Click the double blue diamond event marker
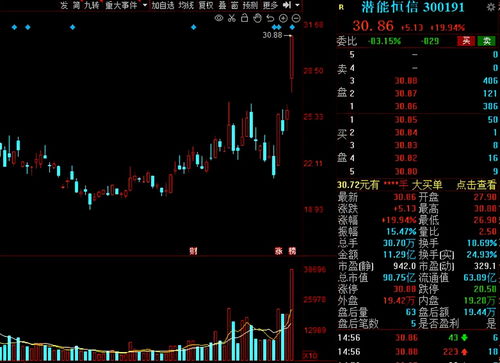500x363 pixels. point(276,27)
